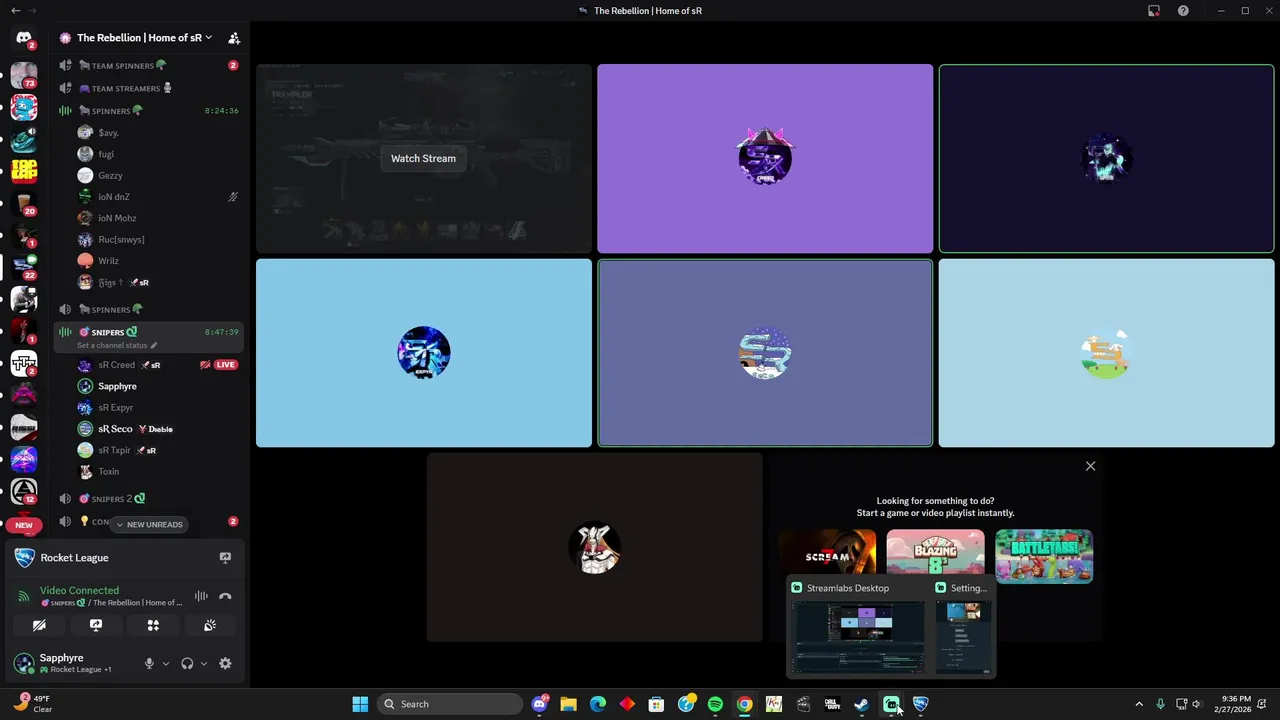Mute the microphone
Viewport: 1280px width, 720px height.
pos(149,663)
